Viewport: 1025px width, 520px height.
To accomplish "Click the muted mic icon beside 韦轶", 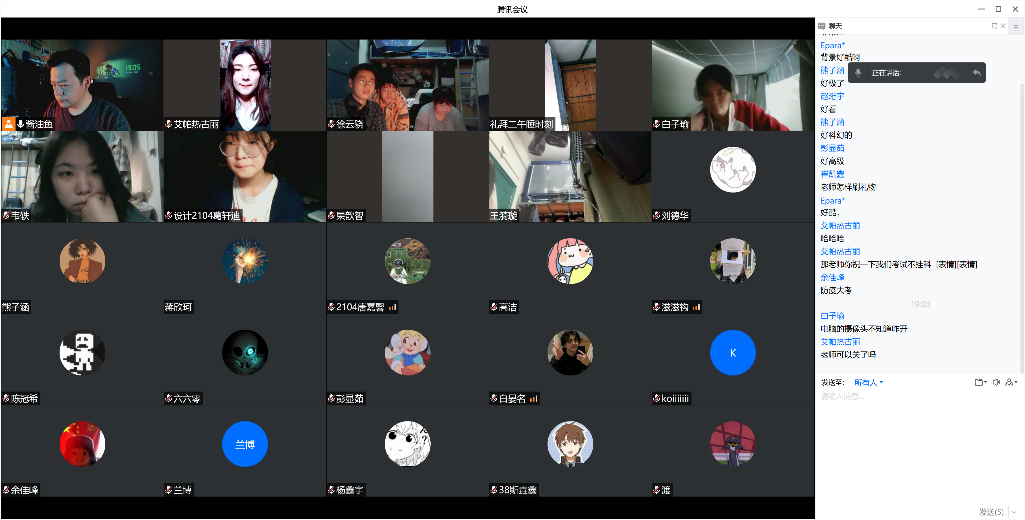I will (7, 215).
